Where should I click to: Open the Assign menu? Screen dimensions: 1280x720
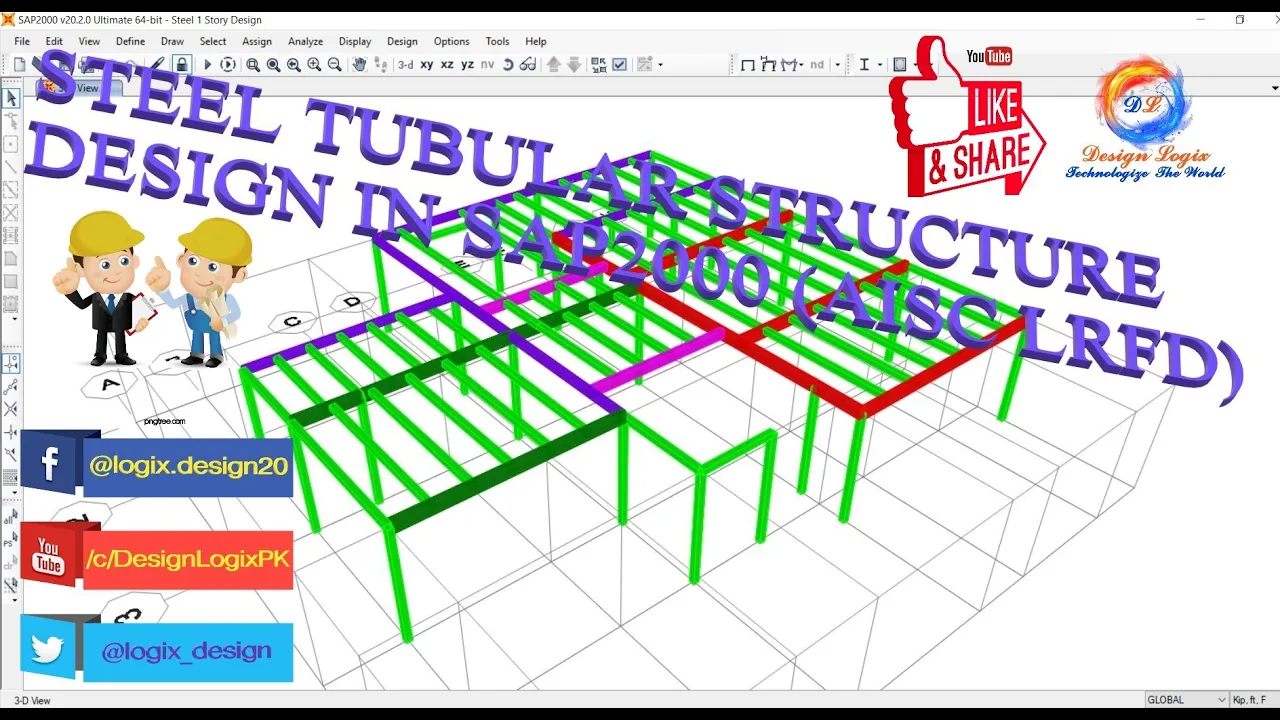[257, 41]
